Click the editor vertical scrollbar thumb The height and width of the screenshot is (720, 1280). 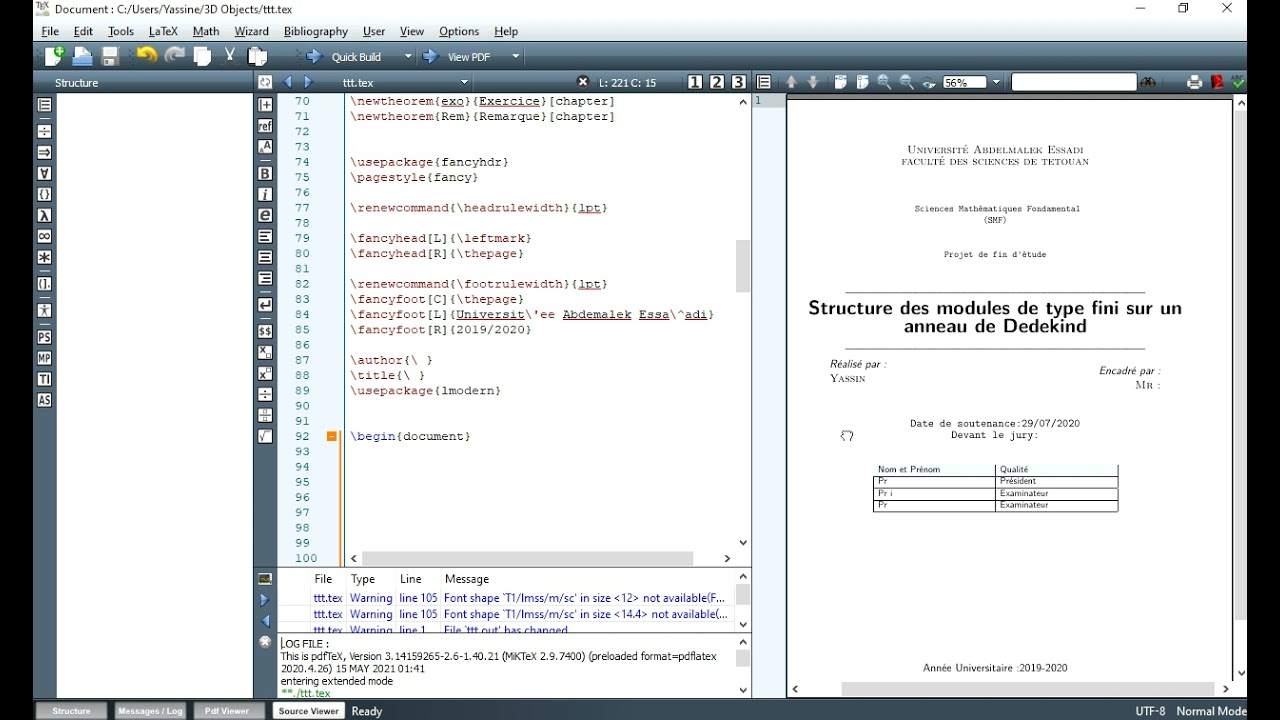(743, 266)
